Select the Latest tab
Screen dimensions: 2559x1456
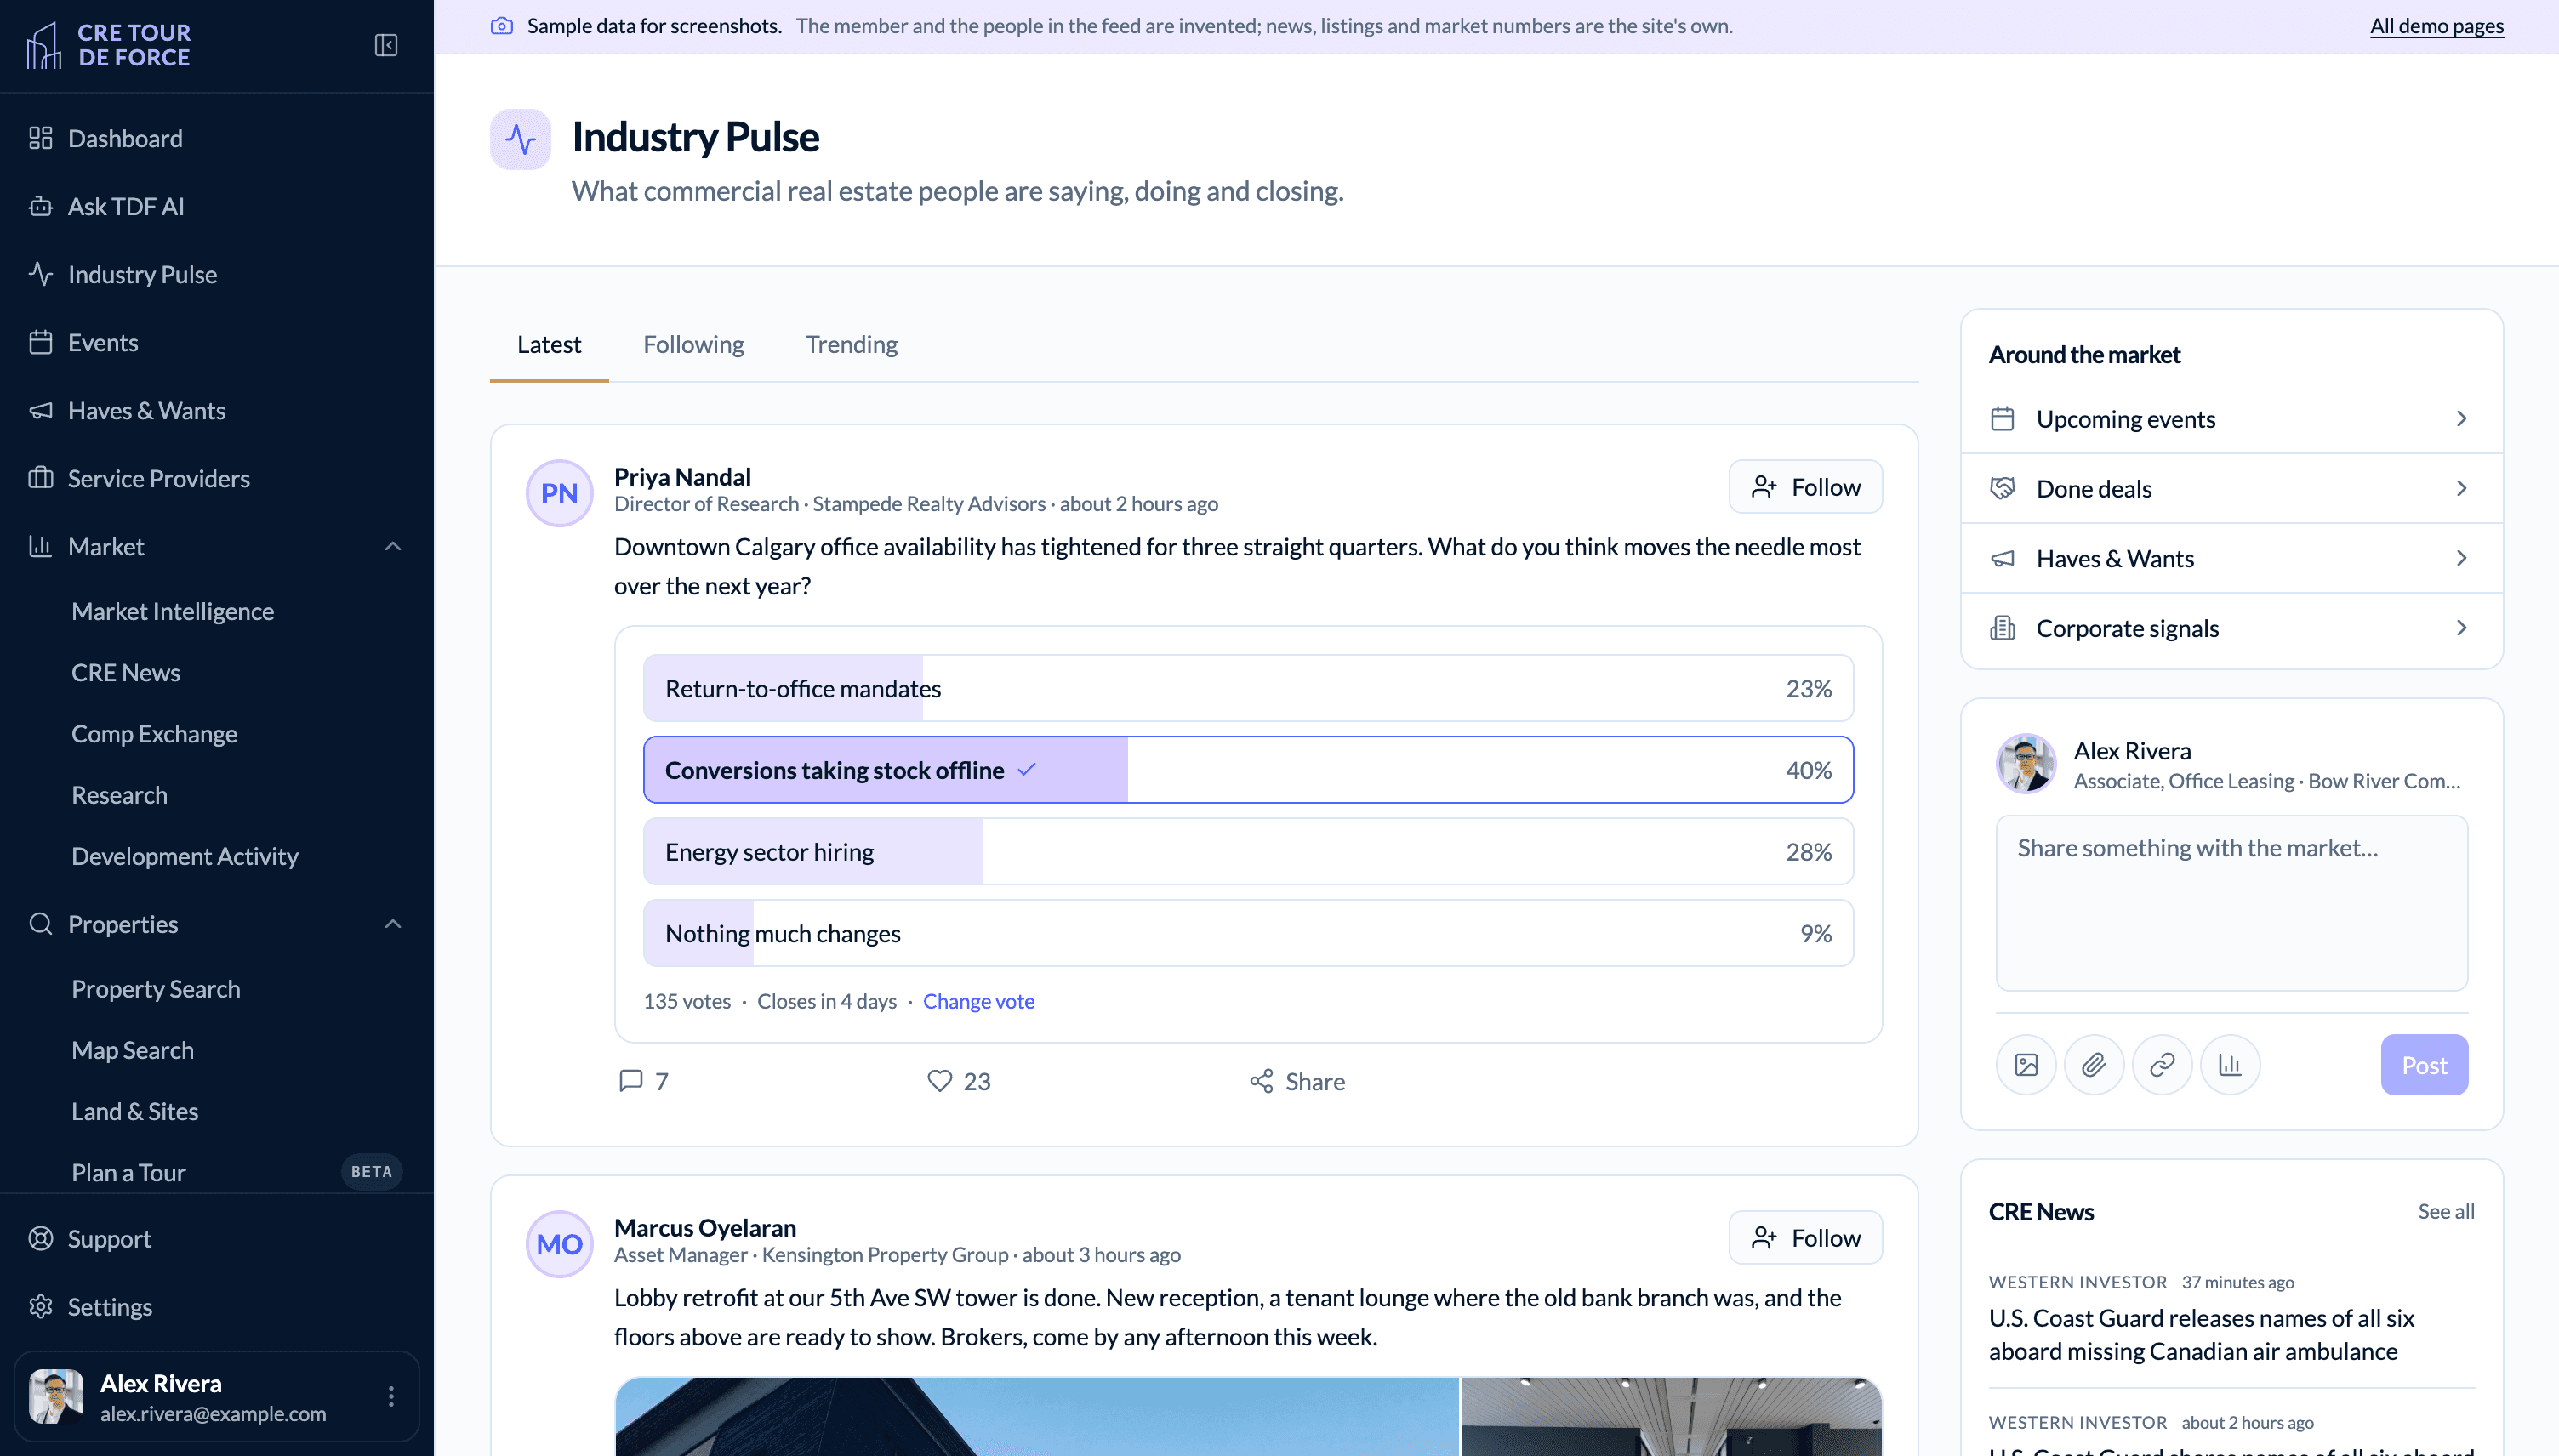pos(549,344)
